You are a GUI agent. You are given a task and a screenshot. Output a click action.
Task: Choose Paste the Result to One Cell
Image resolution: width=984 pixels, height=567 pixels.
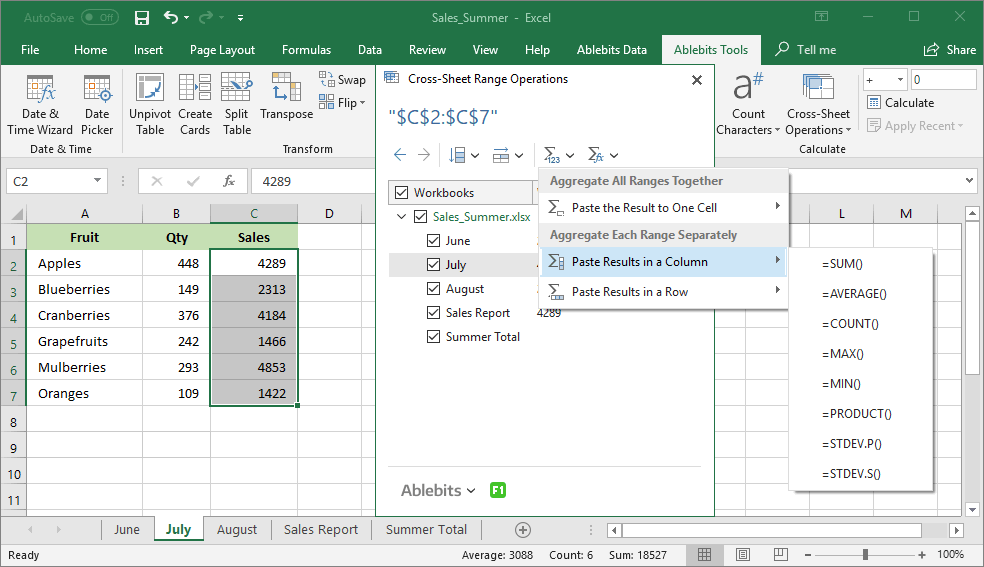(663, 208)
